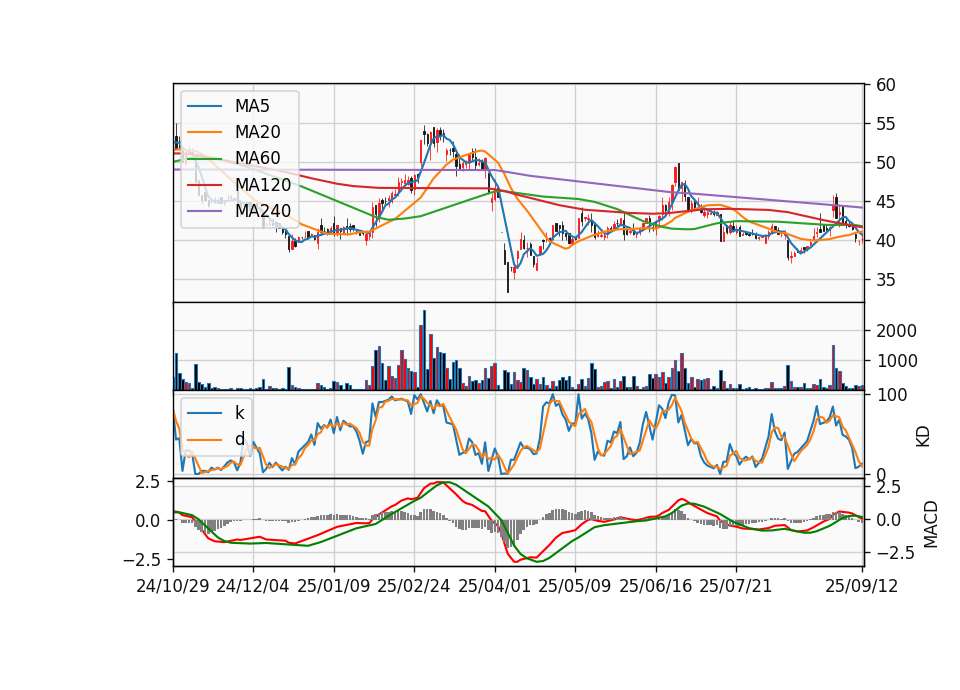This screenshot has width=960, height=690.
Task: Click the tallest volume bar near 25/02/24
Action: click(424, 350)
